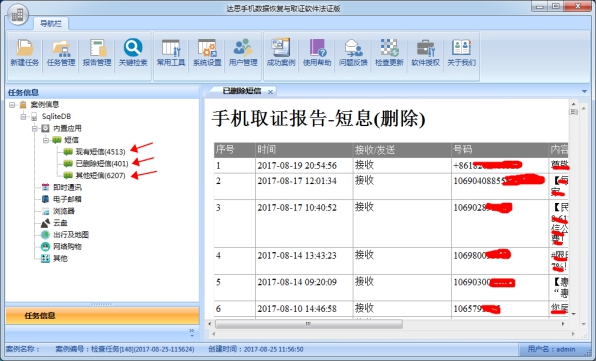Screen dimensions: 596x361
Task: Click 用户名：admin in status bar
Action: [551, 349]
